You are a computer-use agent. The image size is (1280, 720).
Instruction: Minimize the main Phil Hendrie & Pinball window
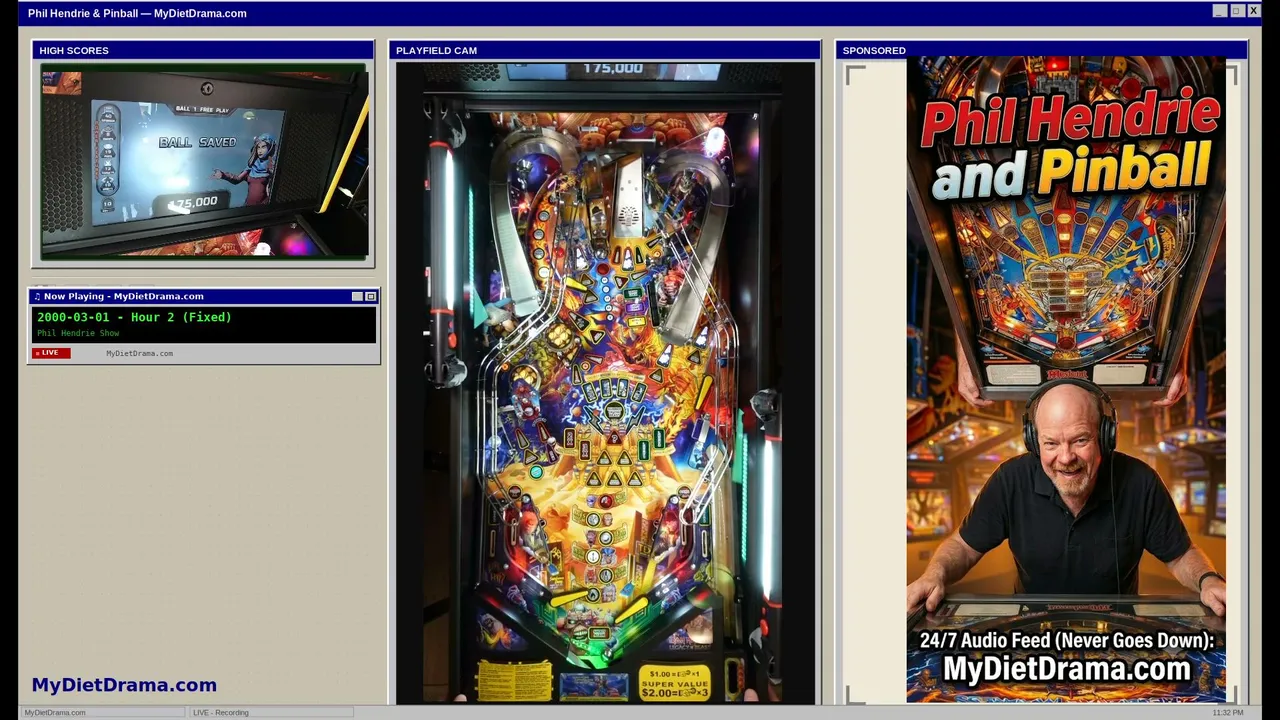[x=1219, y=11]
